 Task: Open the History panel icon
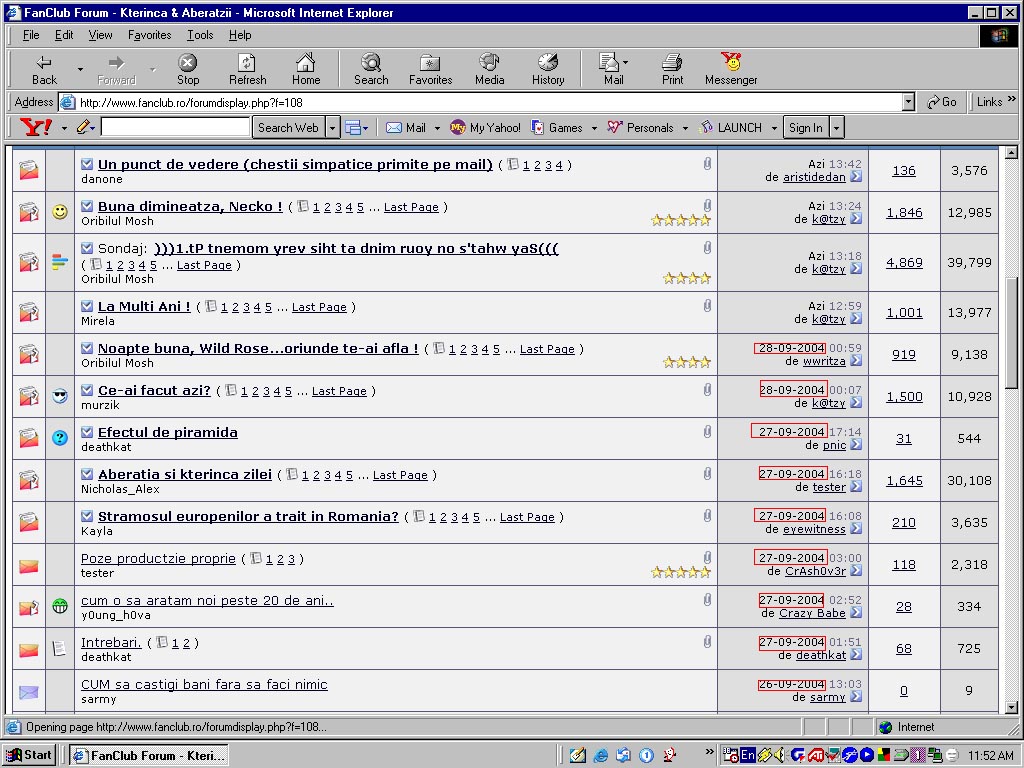[x=547, y=68]
